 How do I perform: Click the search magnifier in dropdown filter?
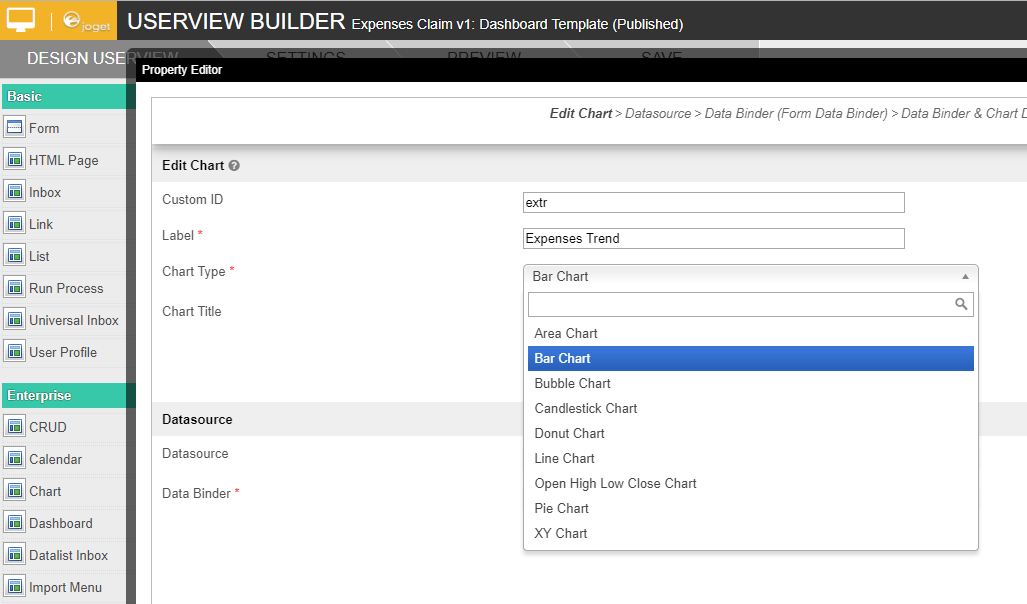961,304
